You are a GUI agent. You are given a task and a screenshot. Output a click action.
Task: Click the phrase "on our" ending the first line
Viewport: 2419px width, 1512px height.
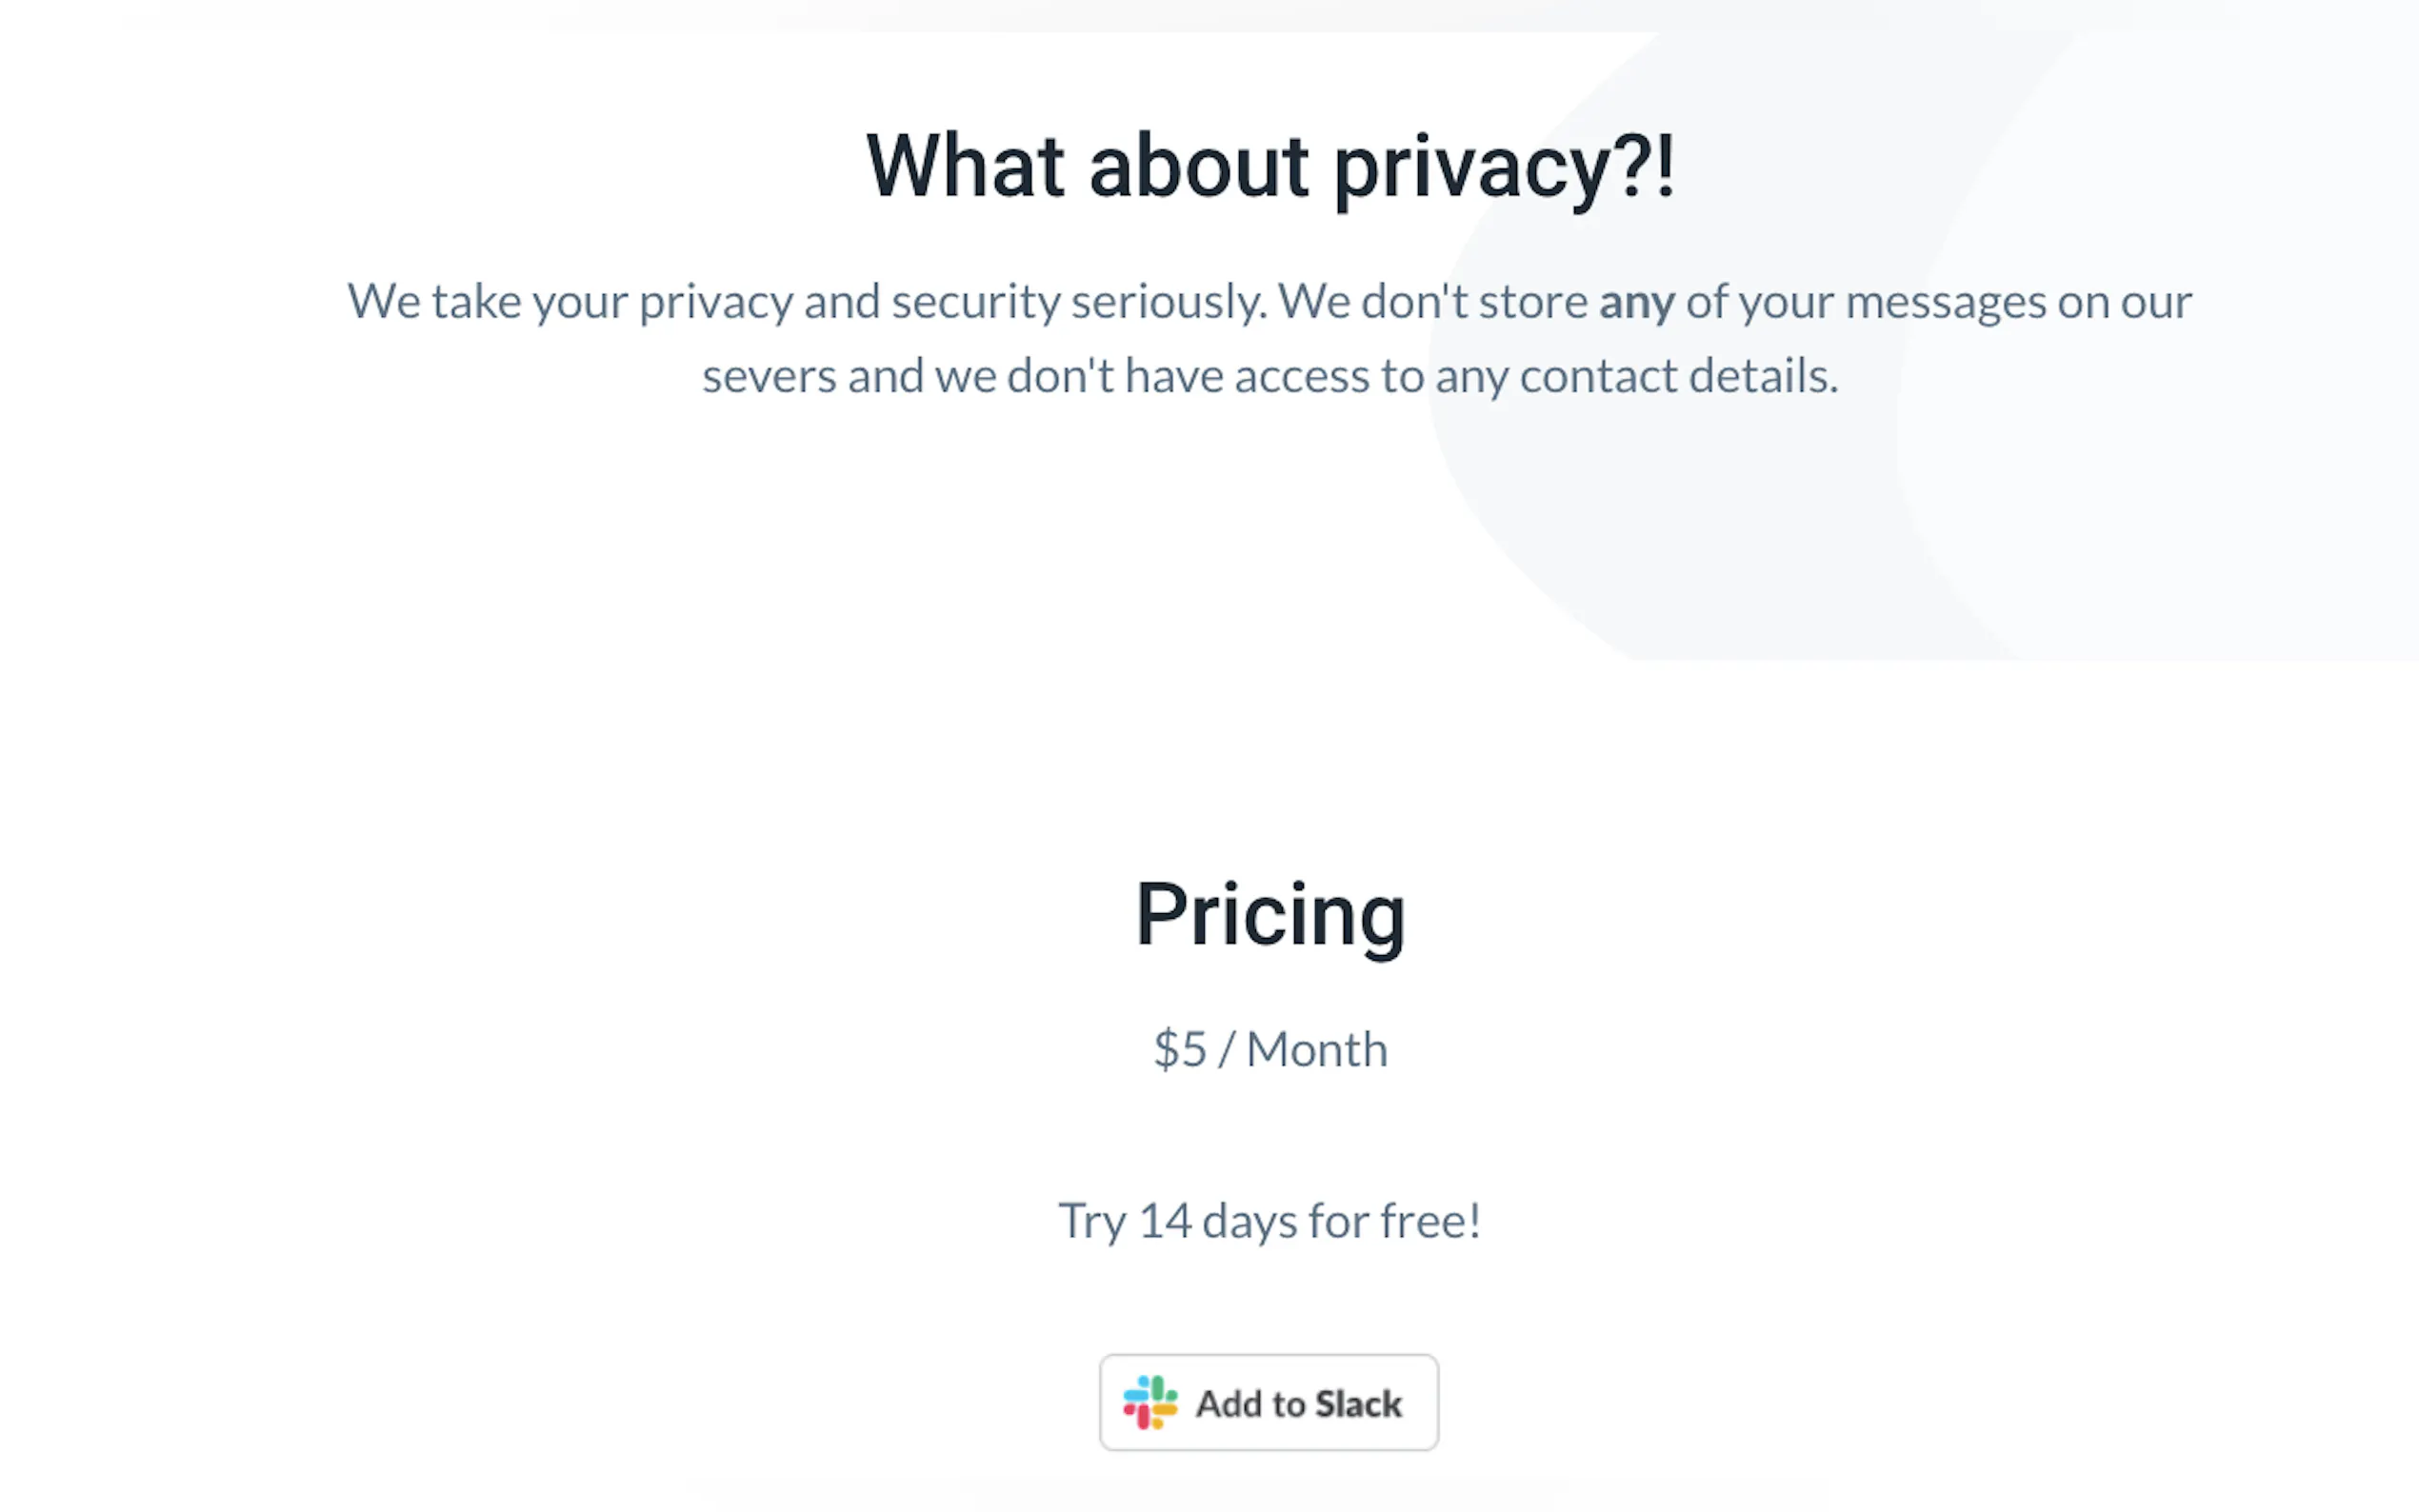coord(2124,302)
